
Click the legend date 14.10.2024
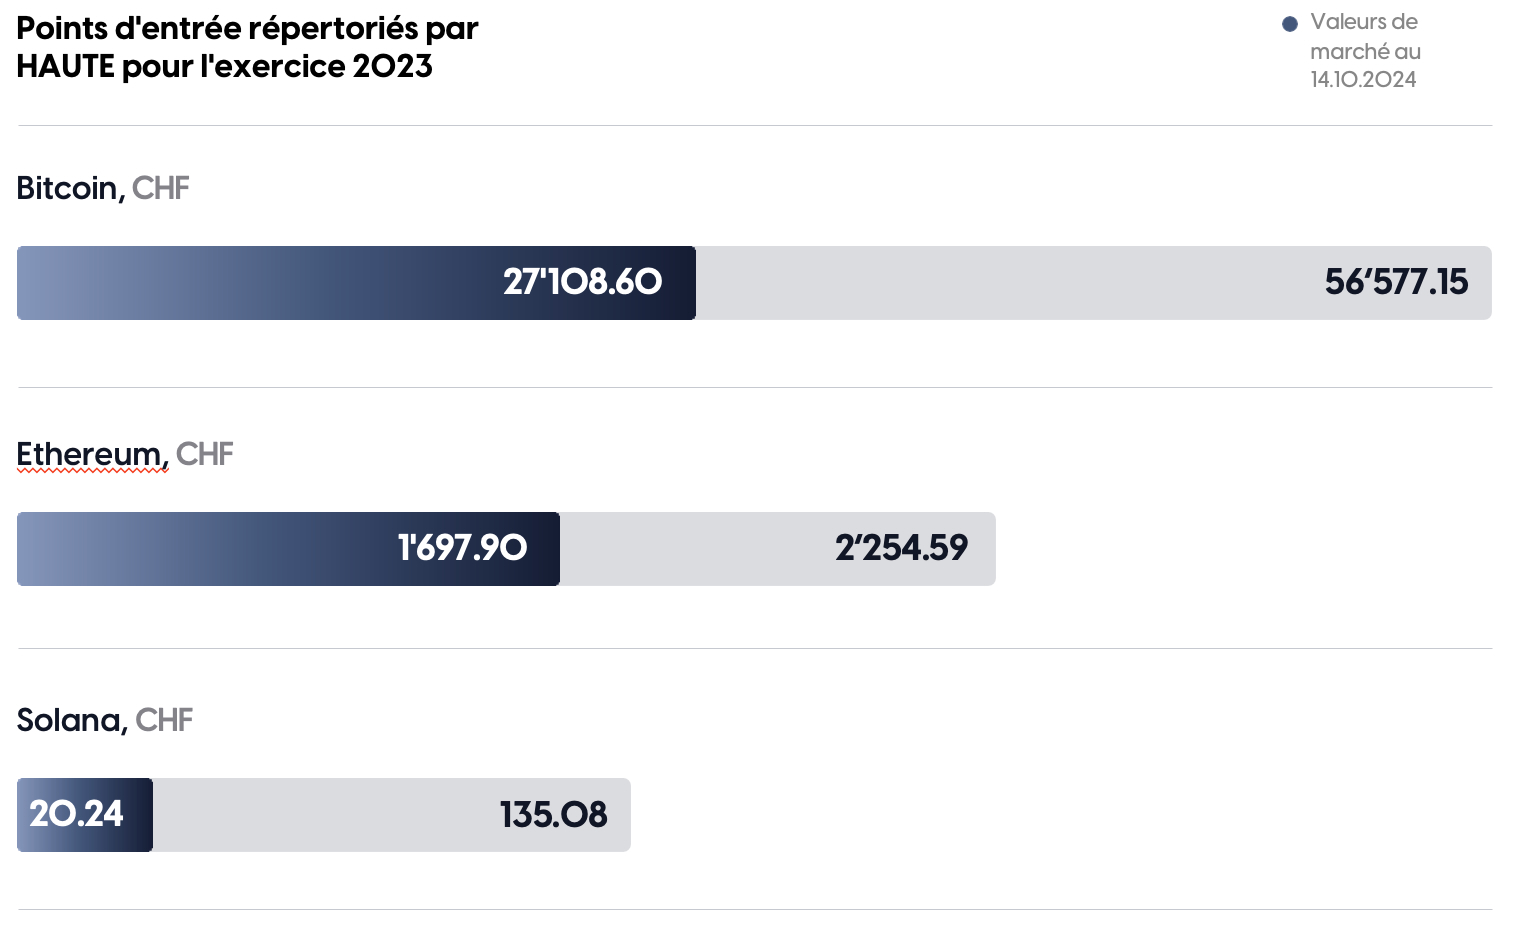[1363, 80]
